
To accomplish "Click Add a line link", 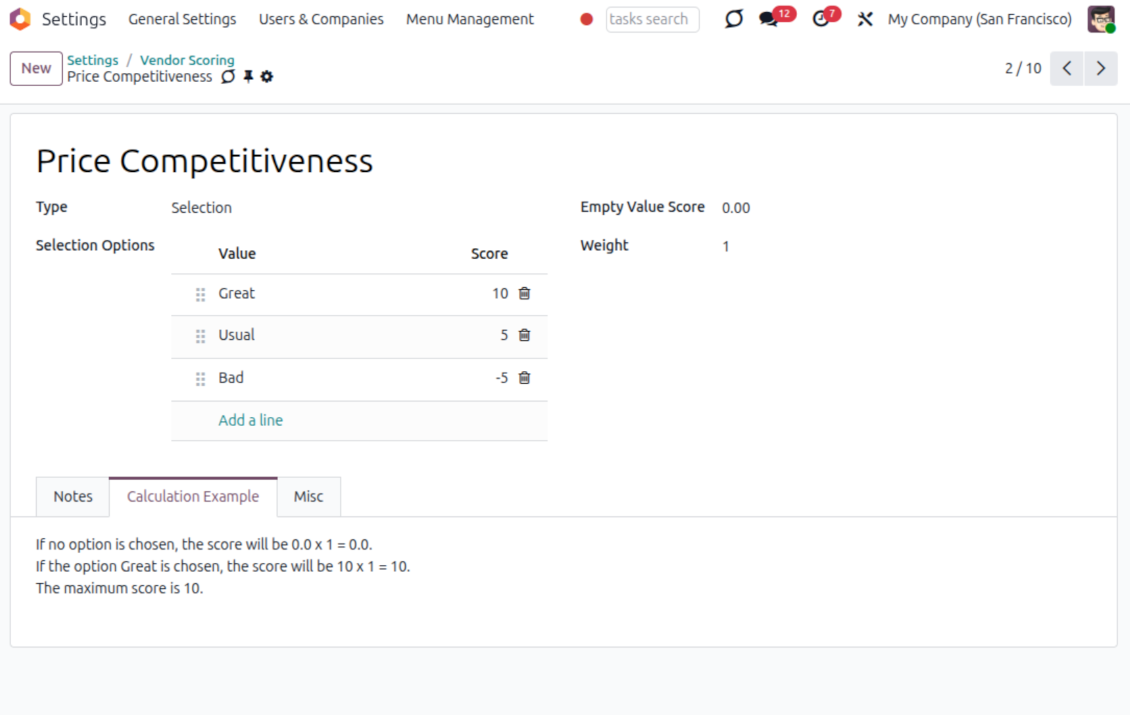I will pos(250,420).
